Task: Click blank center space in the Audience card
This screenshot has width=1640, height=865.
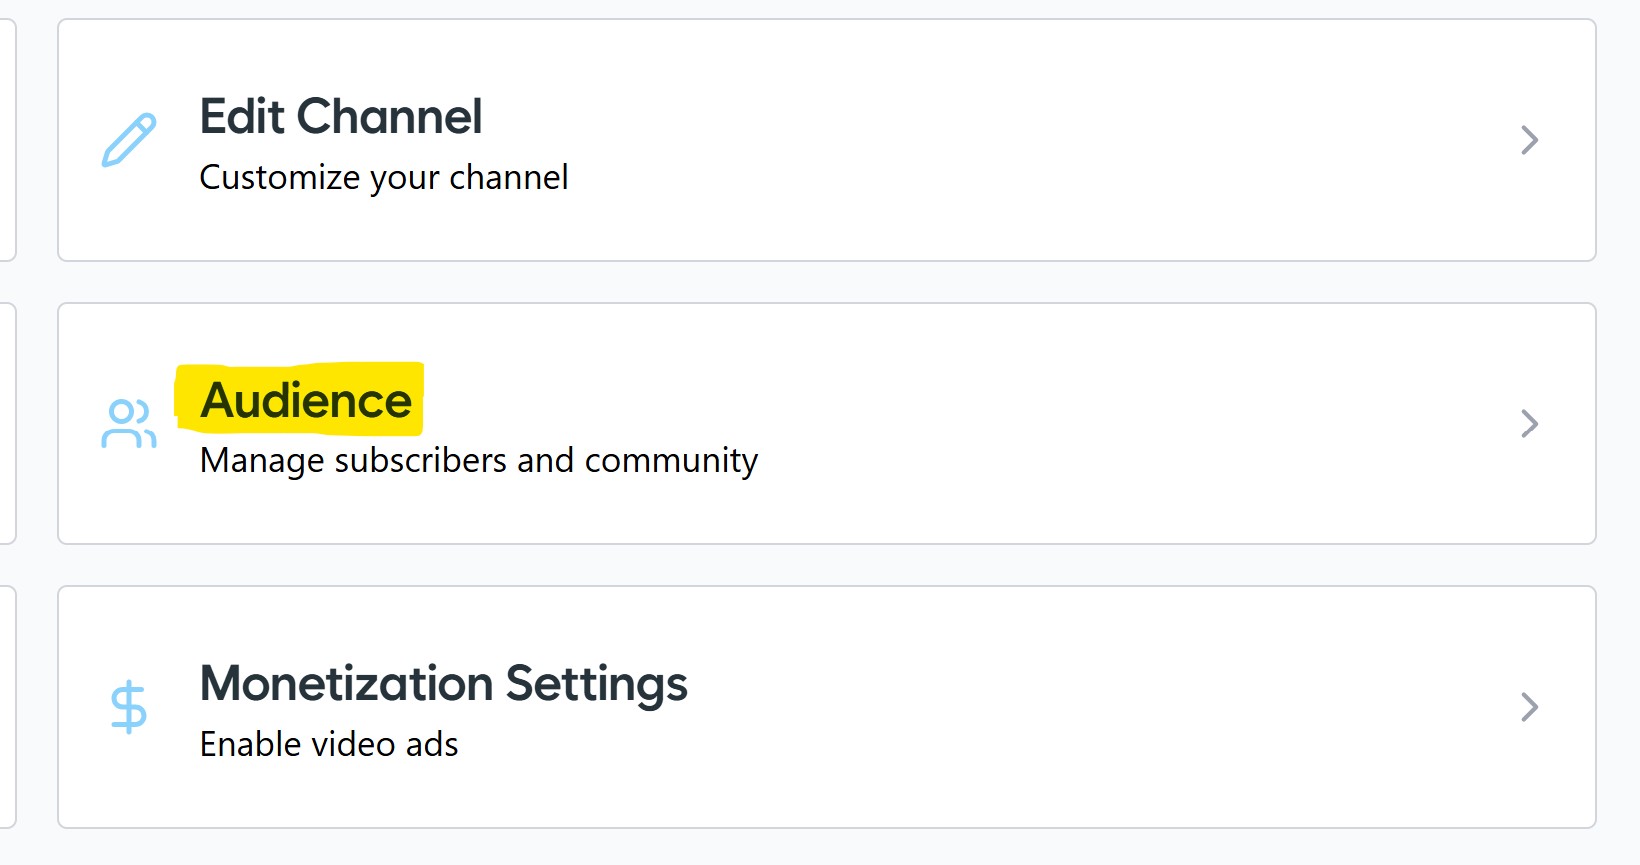Action: click(1100, 424)
